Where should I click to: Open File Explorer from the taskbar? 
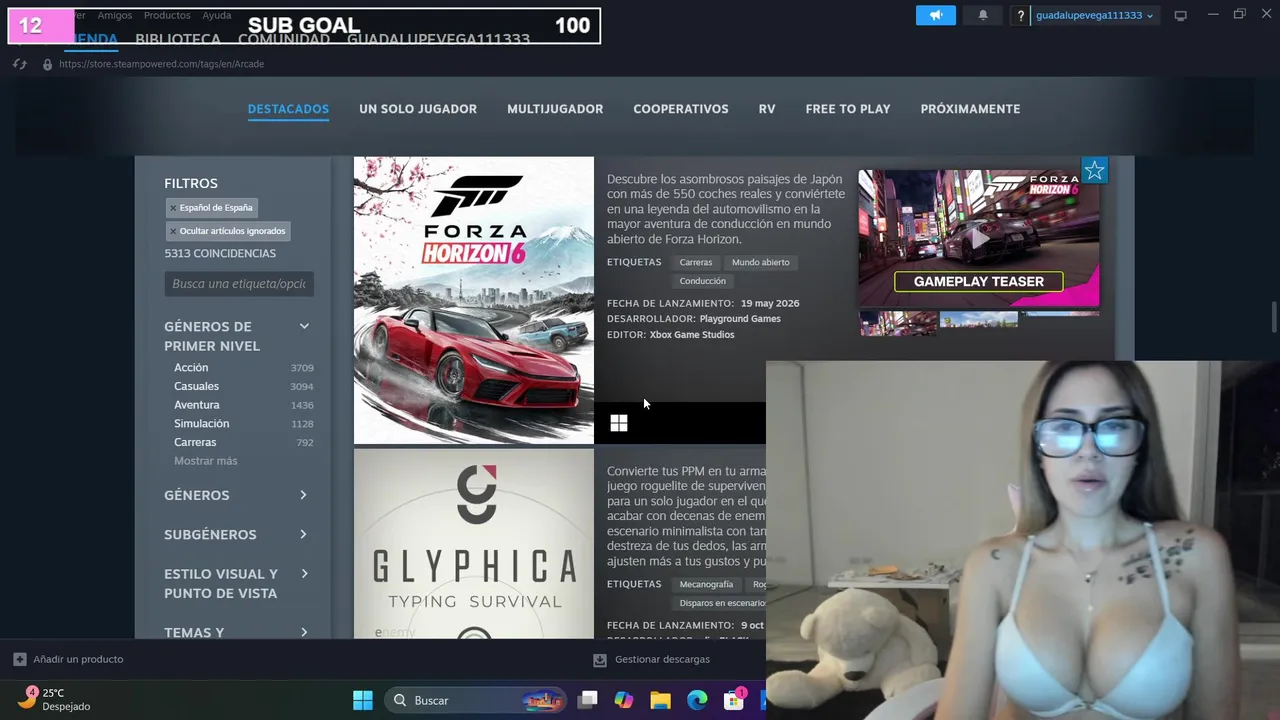(x=660, y=700)
